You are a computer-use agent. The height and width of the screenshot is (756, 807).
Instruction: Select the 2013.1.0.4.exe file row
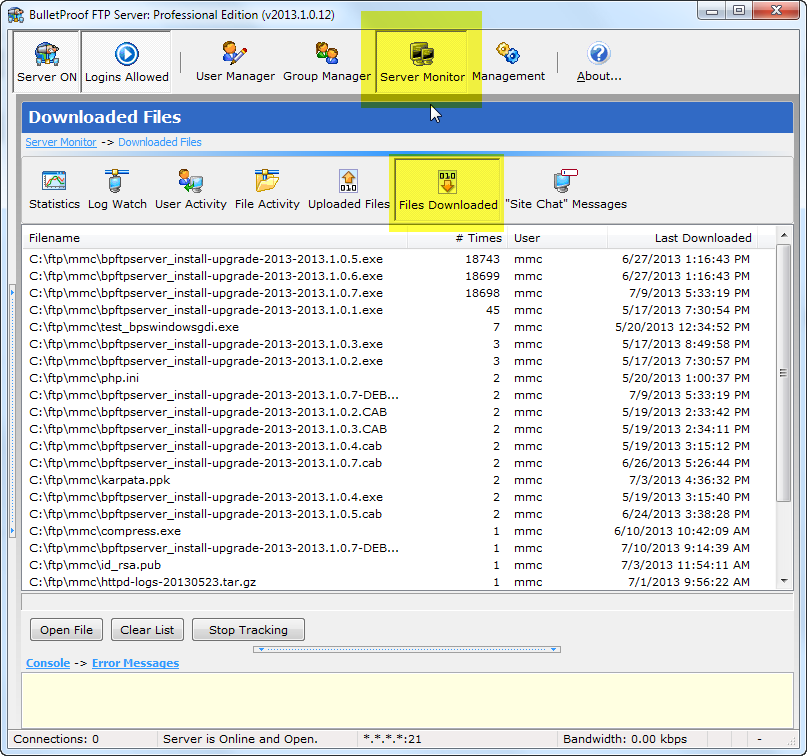tap(399, 497)
